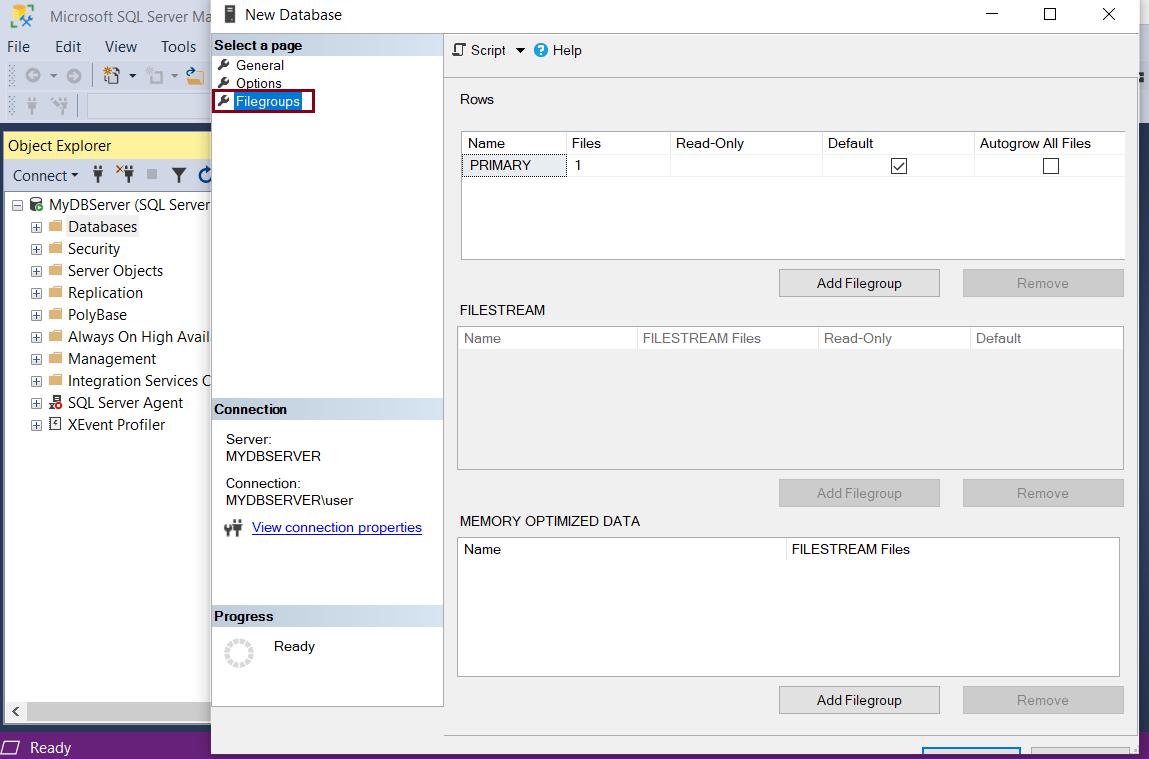The width and height of the screenshot is (1149, 759).
Task: Refresh Object Explorer using the refresh icon
Action: click(205, 175)
